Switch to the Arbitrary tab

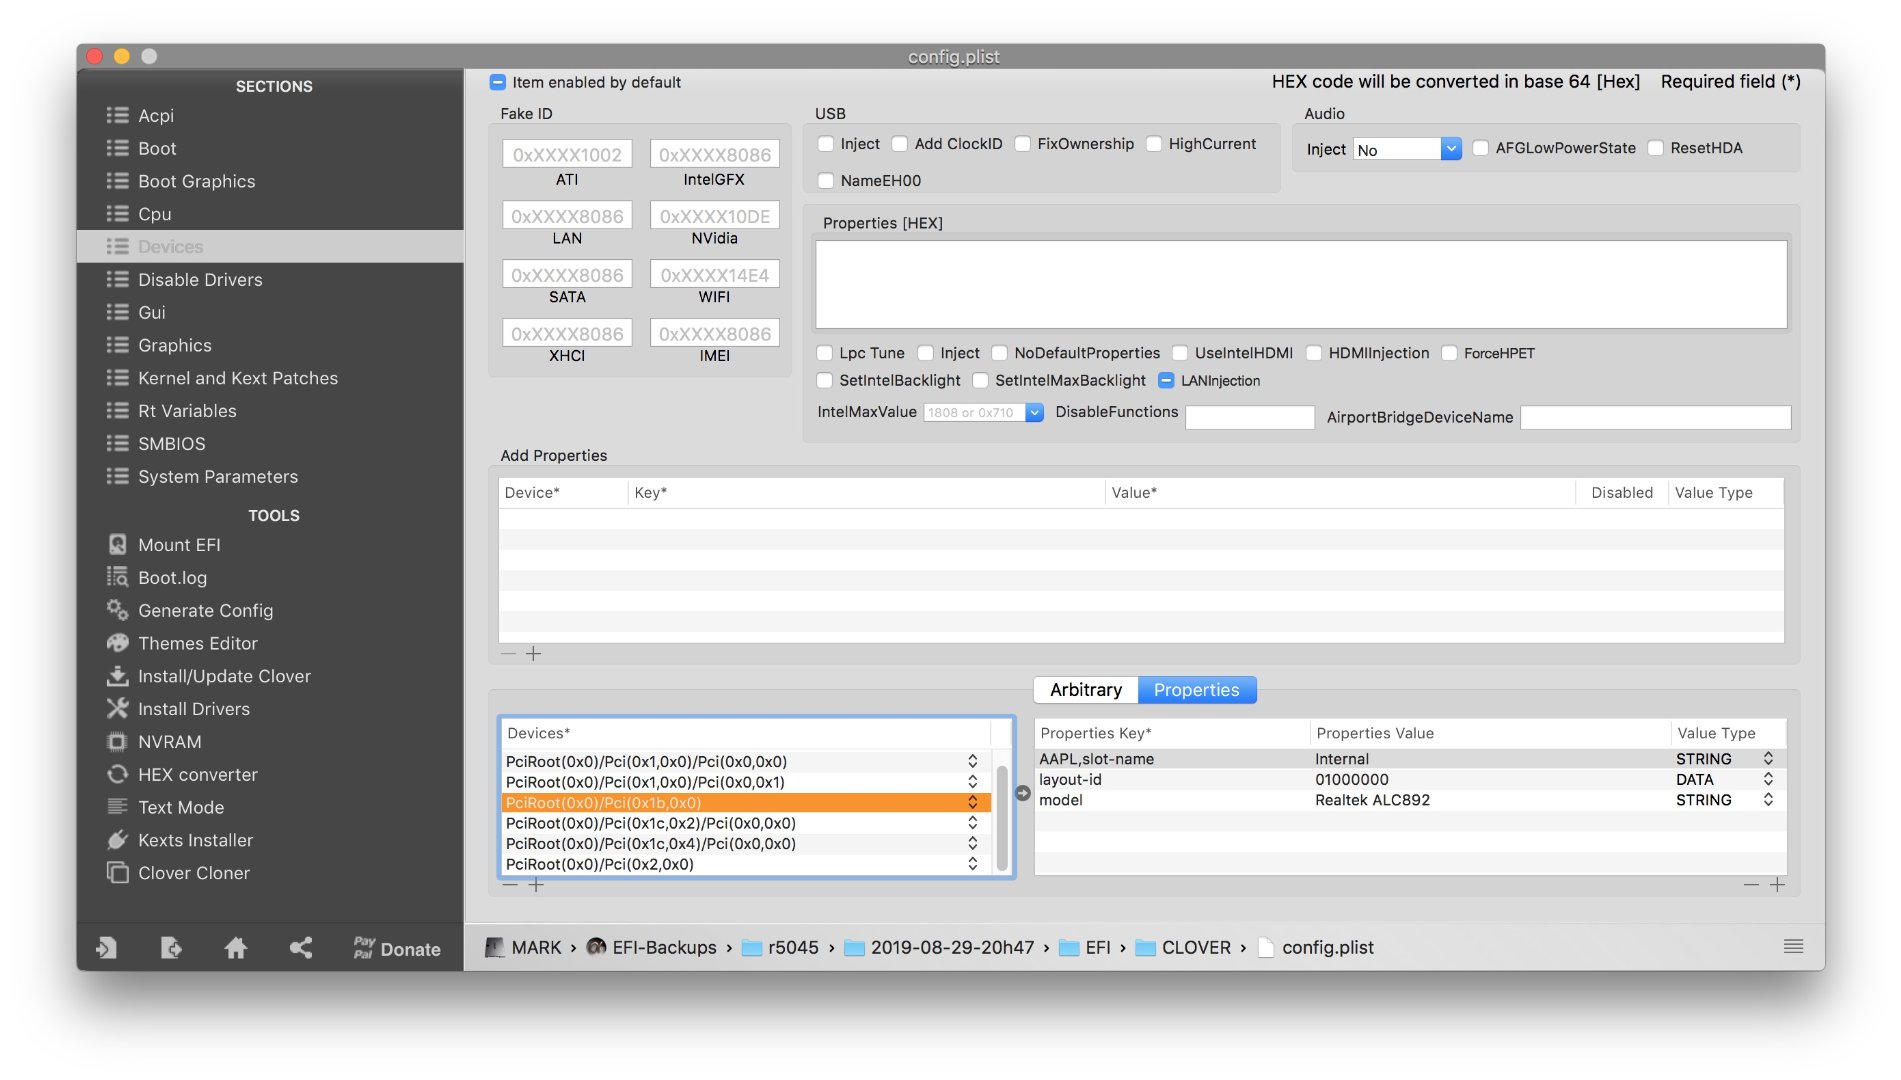coord(1085,690)
